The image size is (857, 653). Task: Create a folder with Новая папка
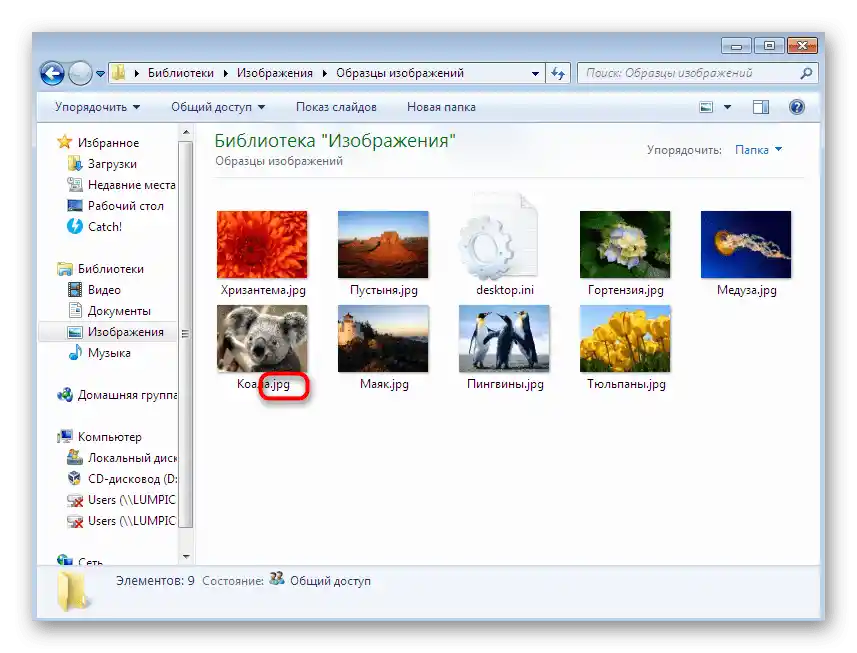coord(441,107)
